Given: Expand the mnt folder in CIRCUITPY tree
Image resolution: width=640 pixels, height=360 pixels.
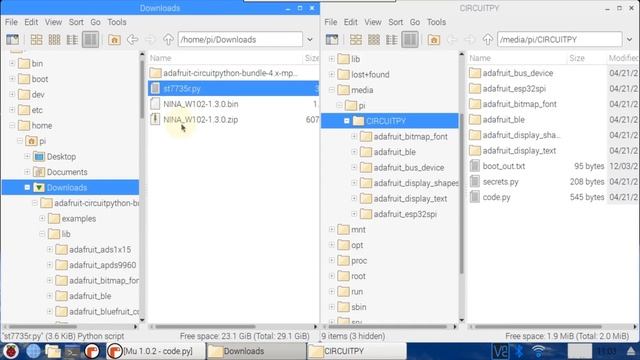Looking at the screenshot, I should pyautogui.click(x=332, y=229).
